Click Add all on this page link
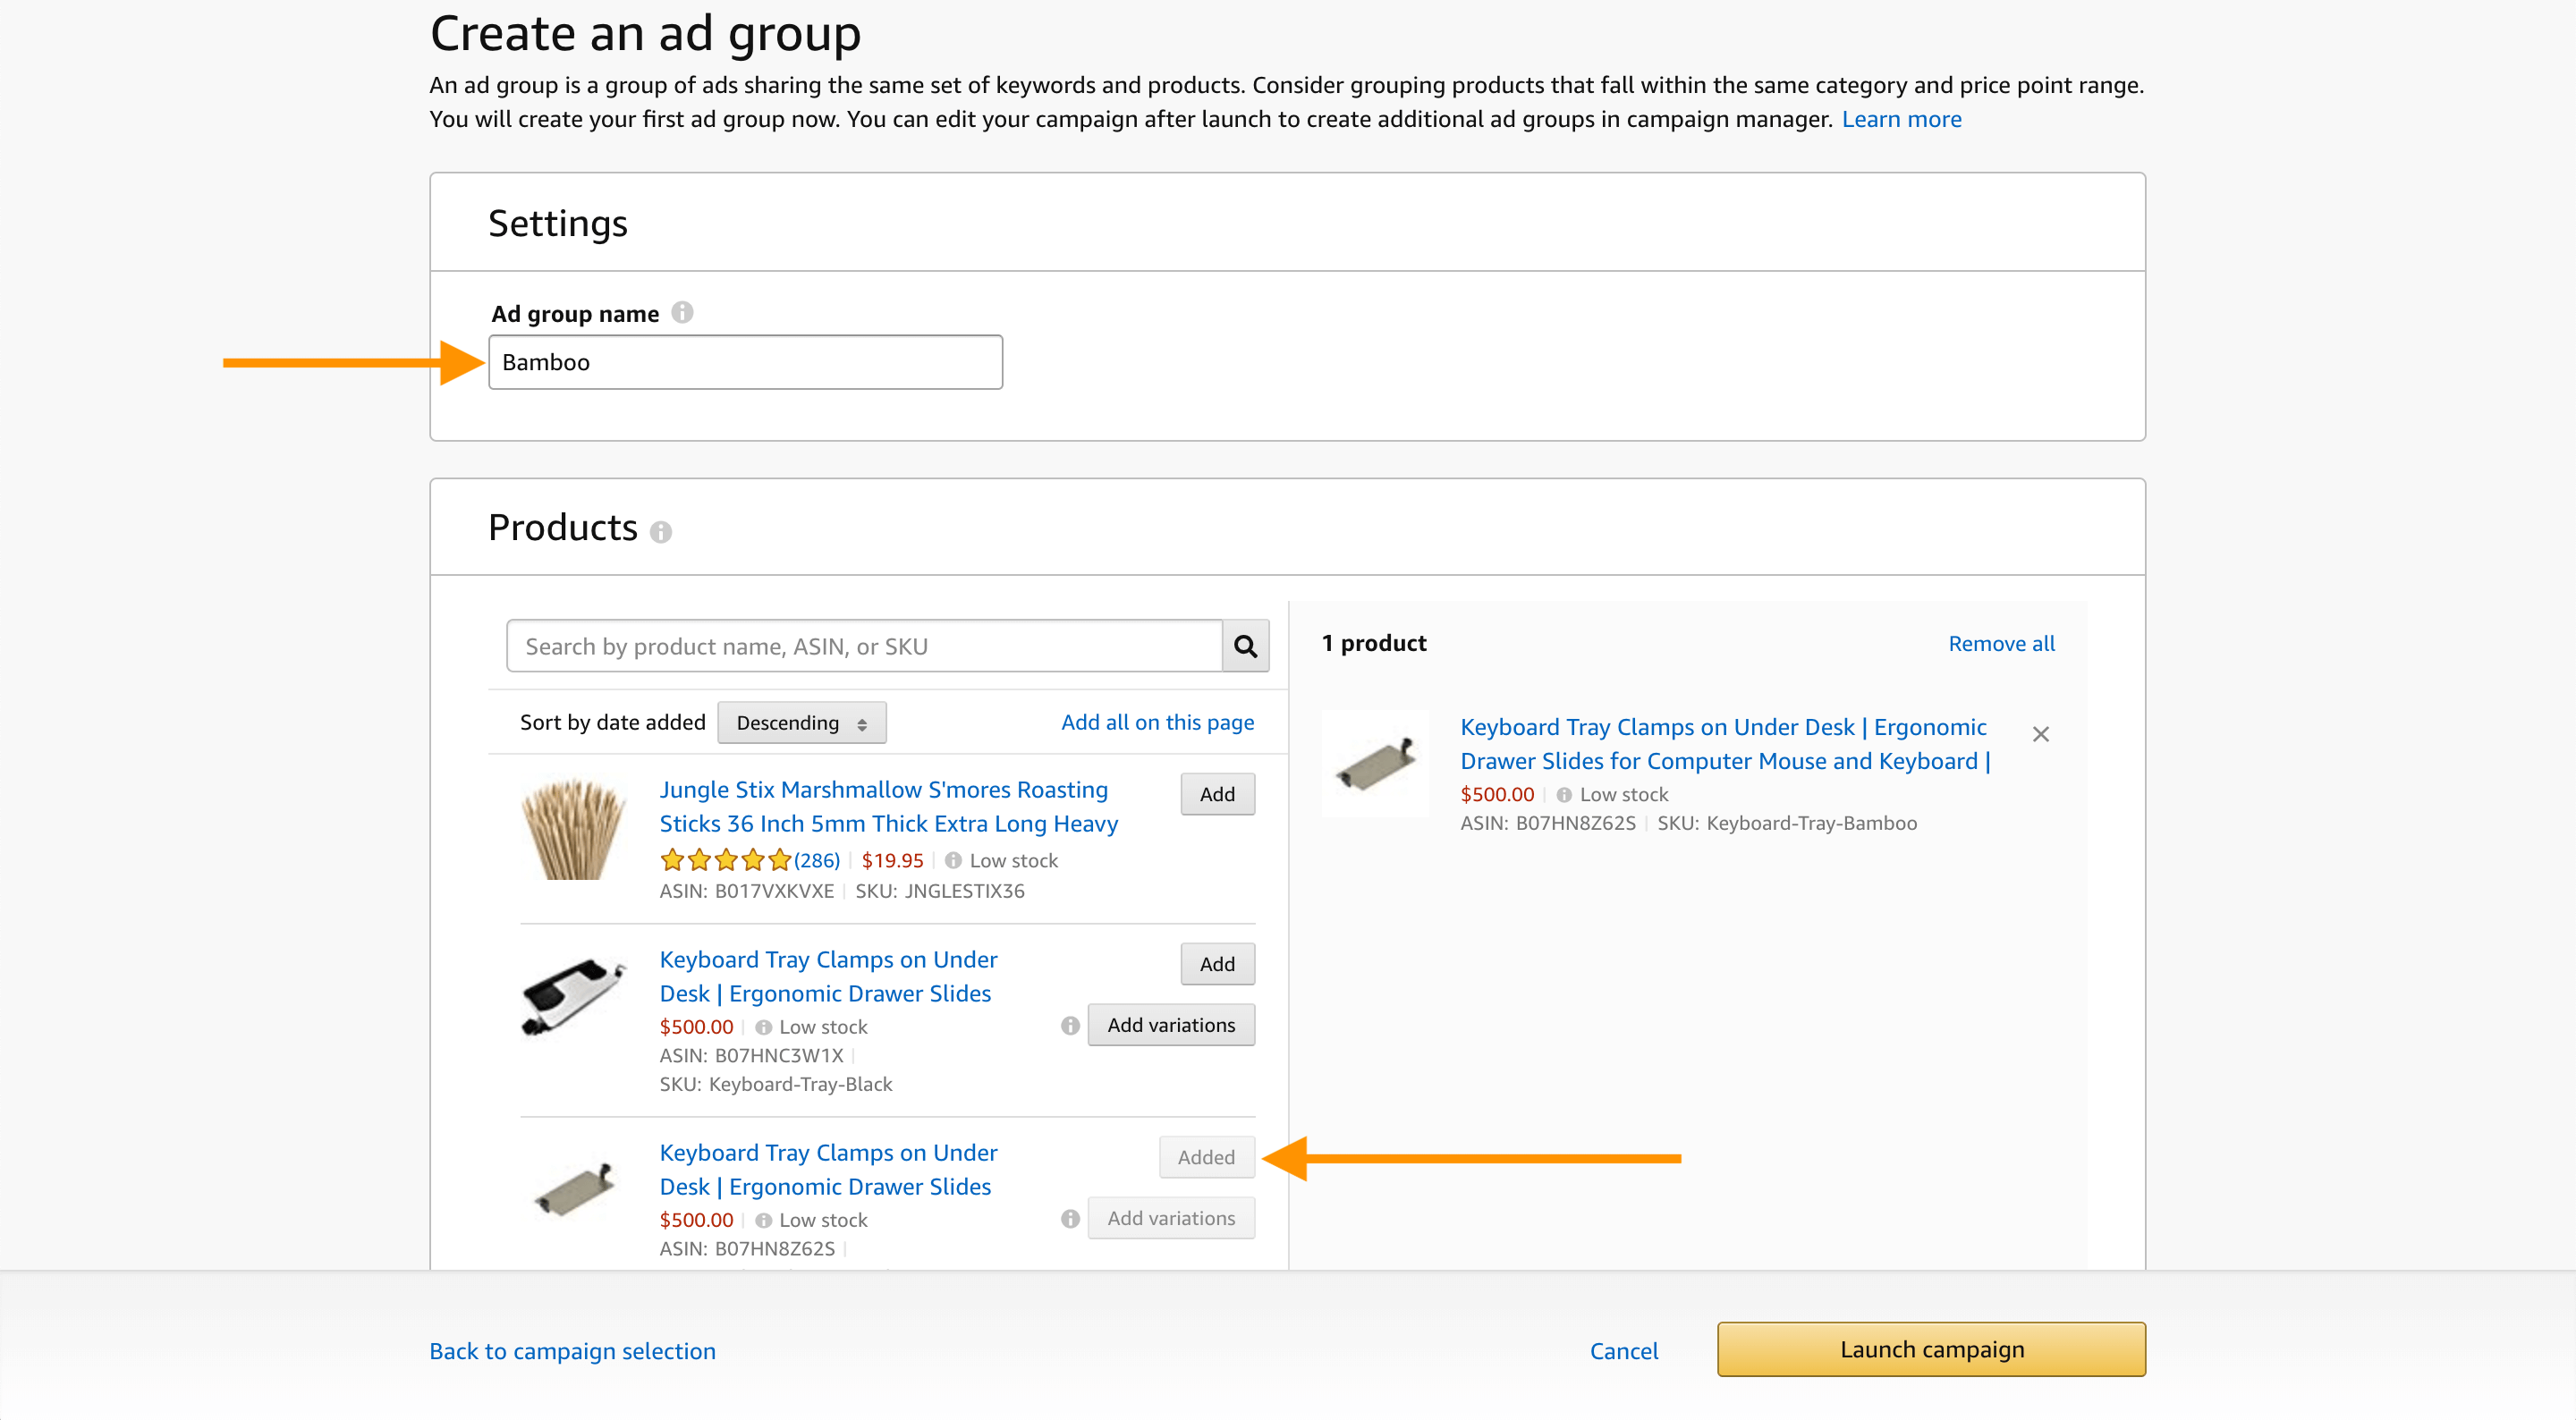2576x1420 pixels. click(x=1157, y=722)
